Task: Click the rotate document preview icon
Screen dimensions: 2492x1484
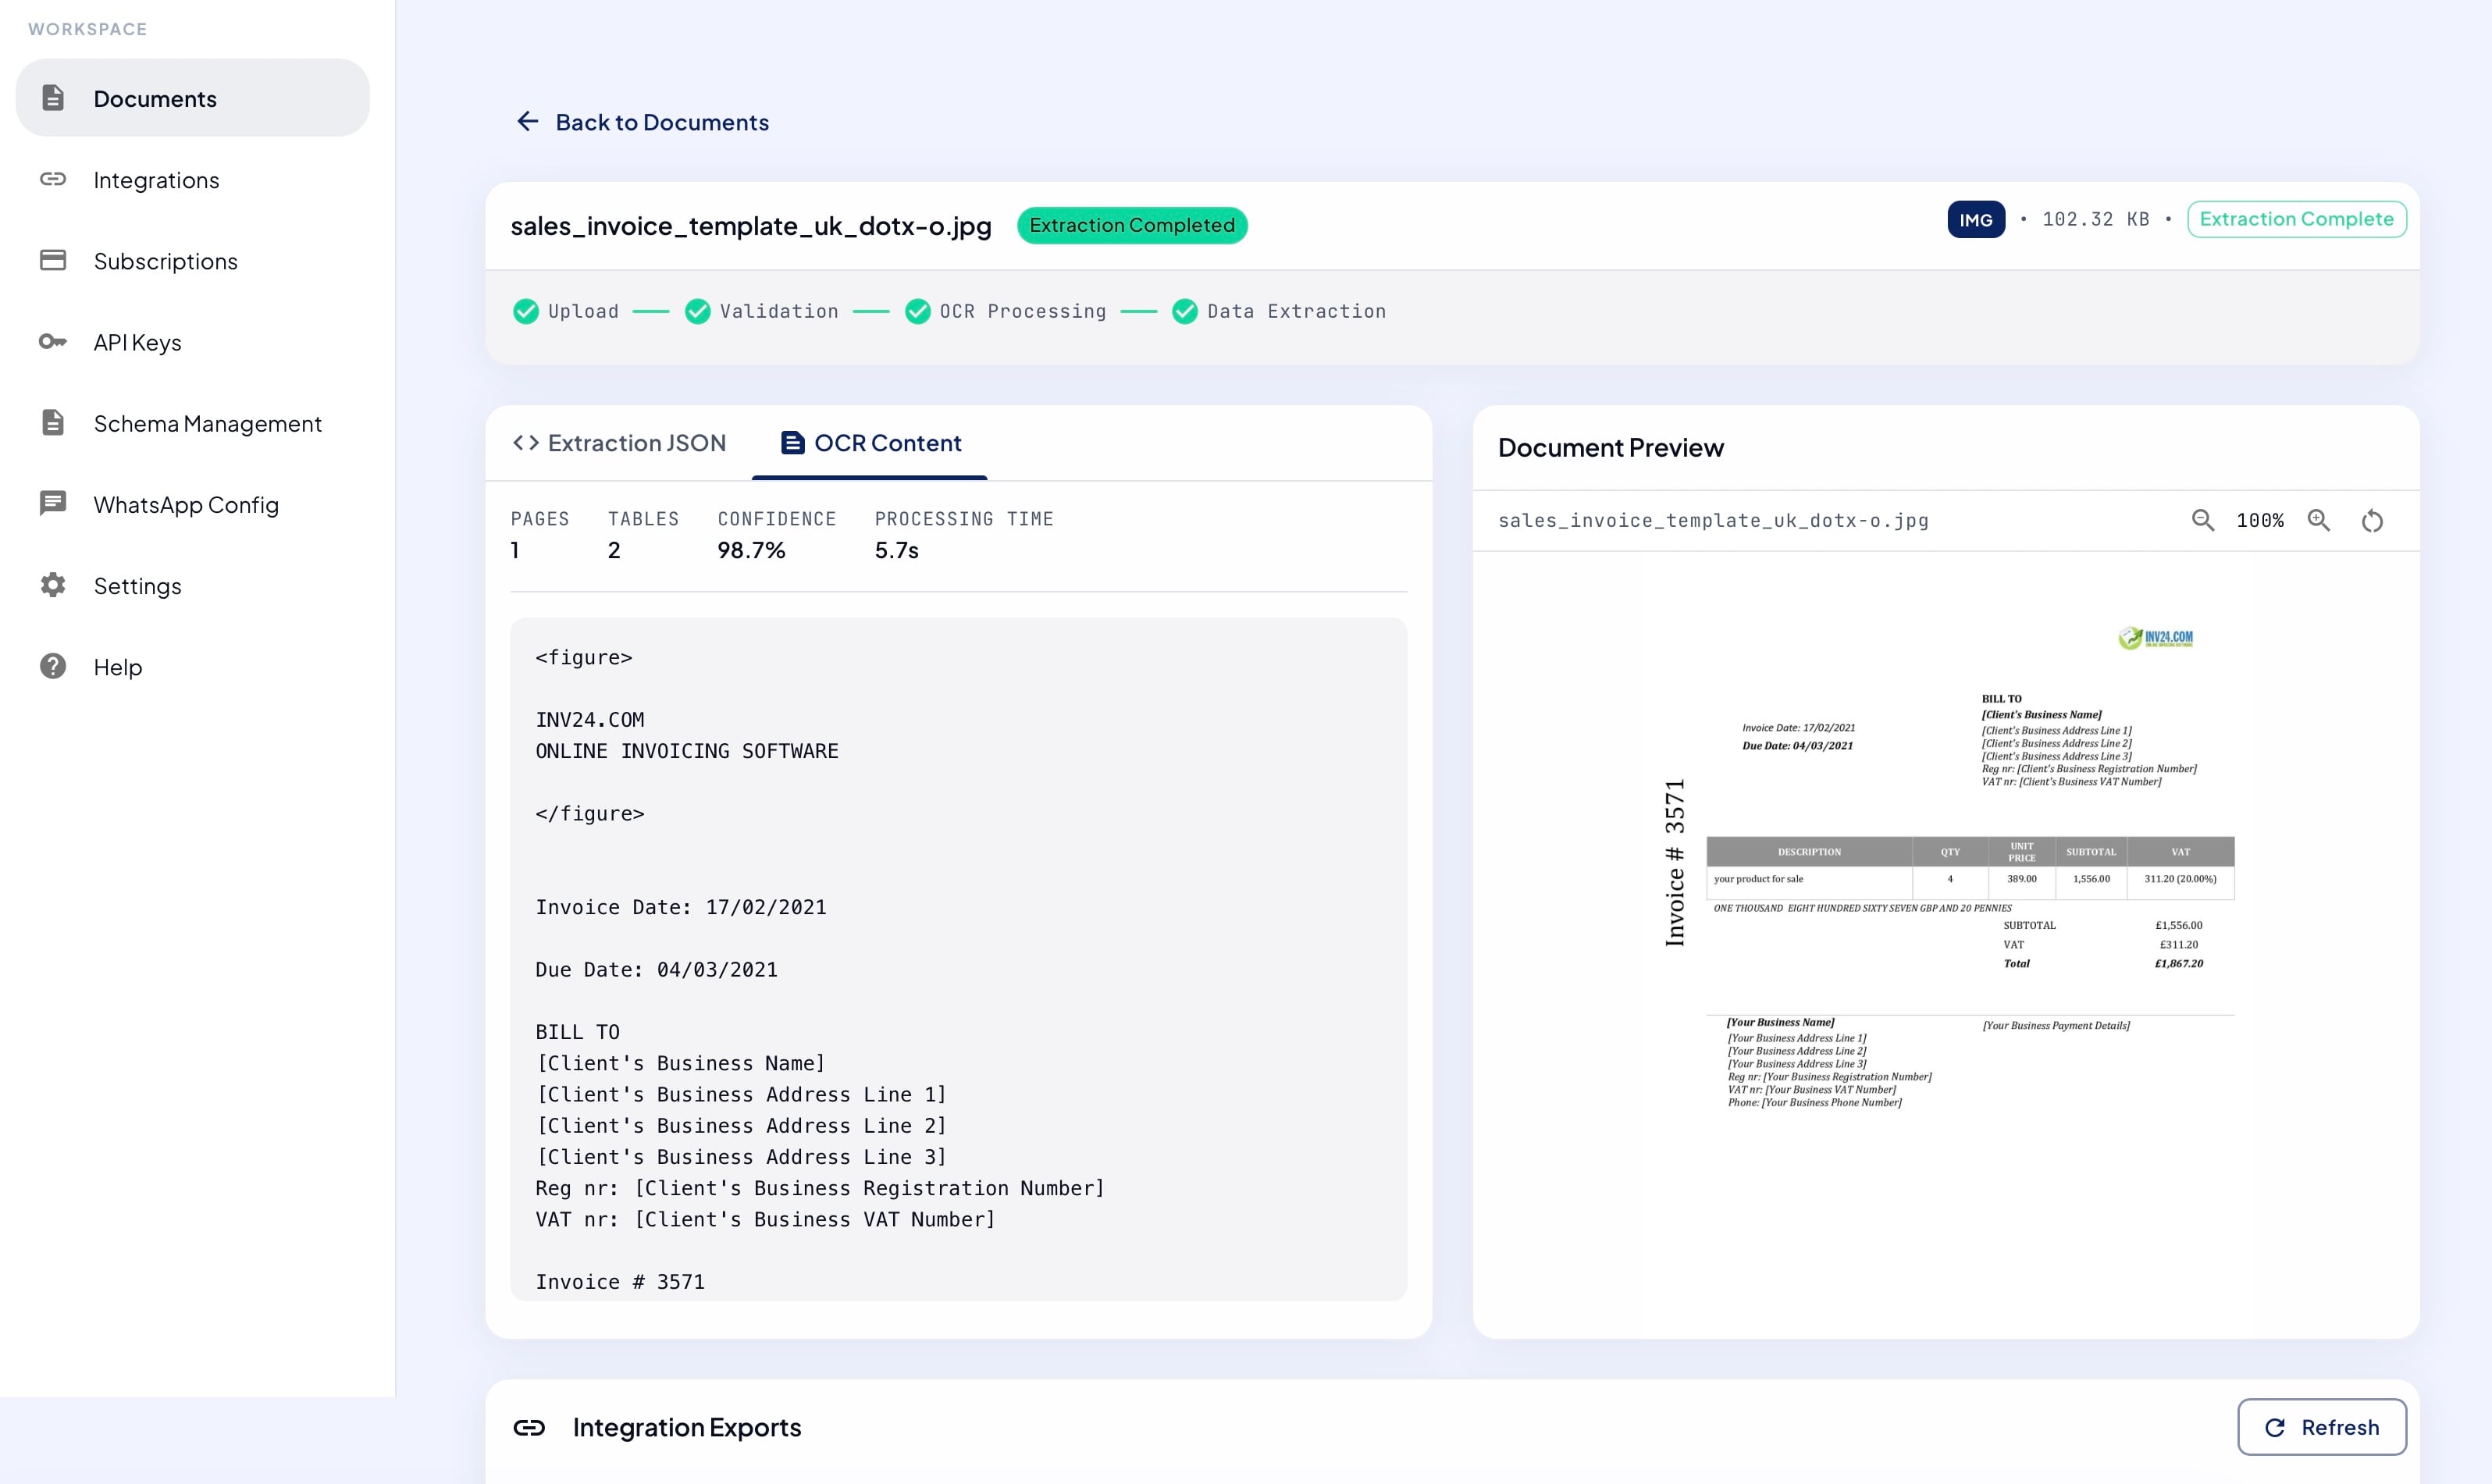Action: tap(2372, 520)
